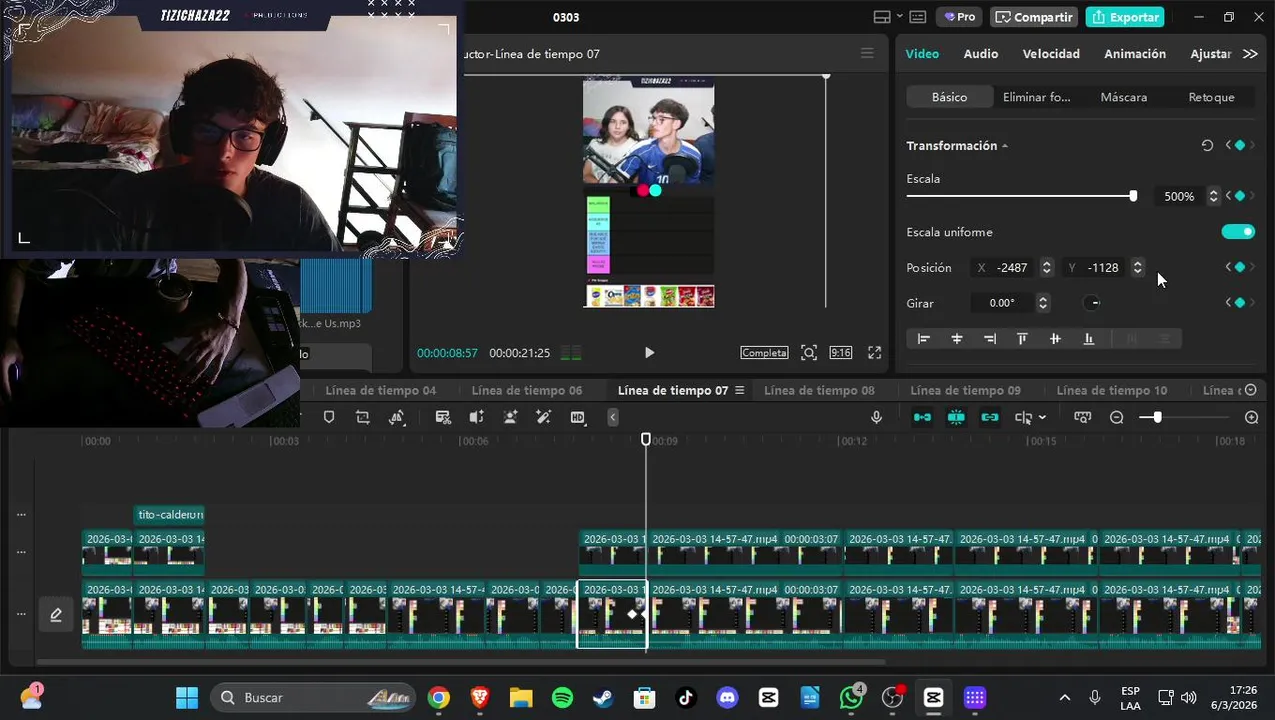Switch to the Animación tab
This screenshot has height=720, width=1275.
coord(1135,54)
